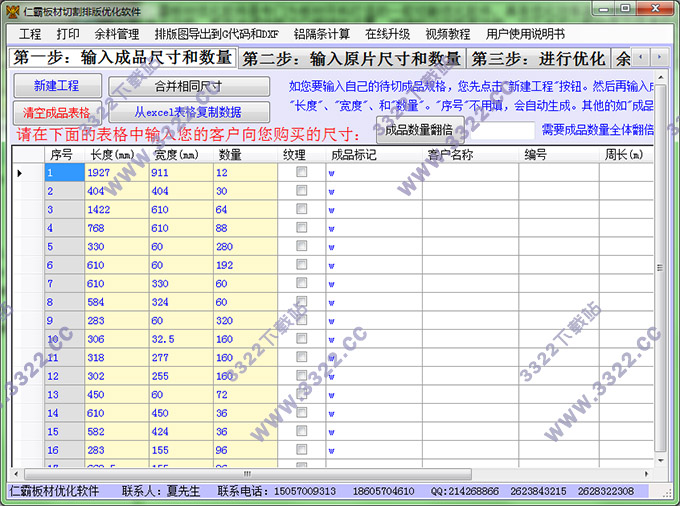Select width cell with value 911
The height and width of the screenshot is (506, 680).
181,173
